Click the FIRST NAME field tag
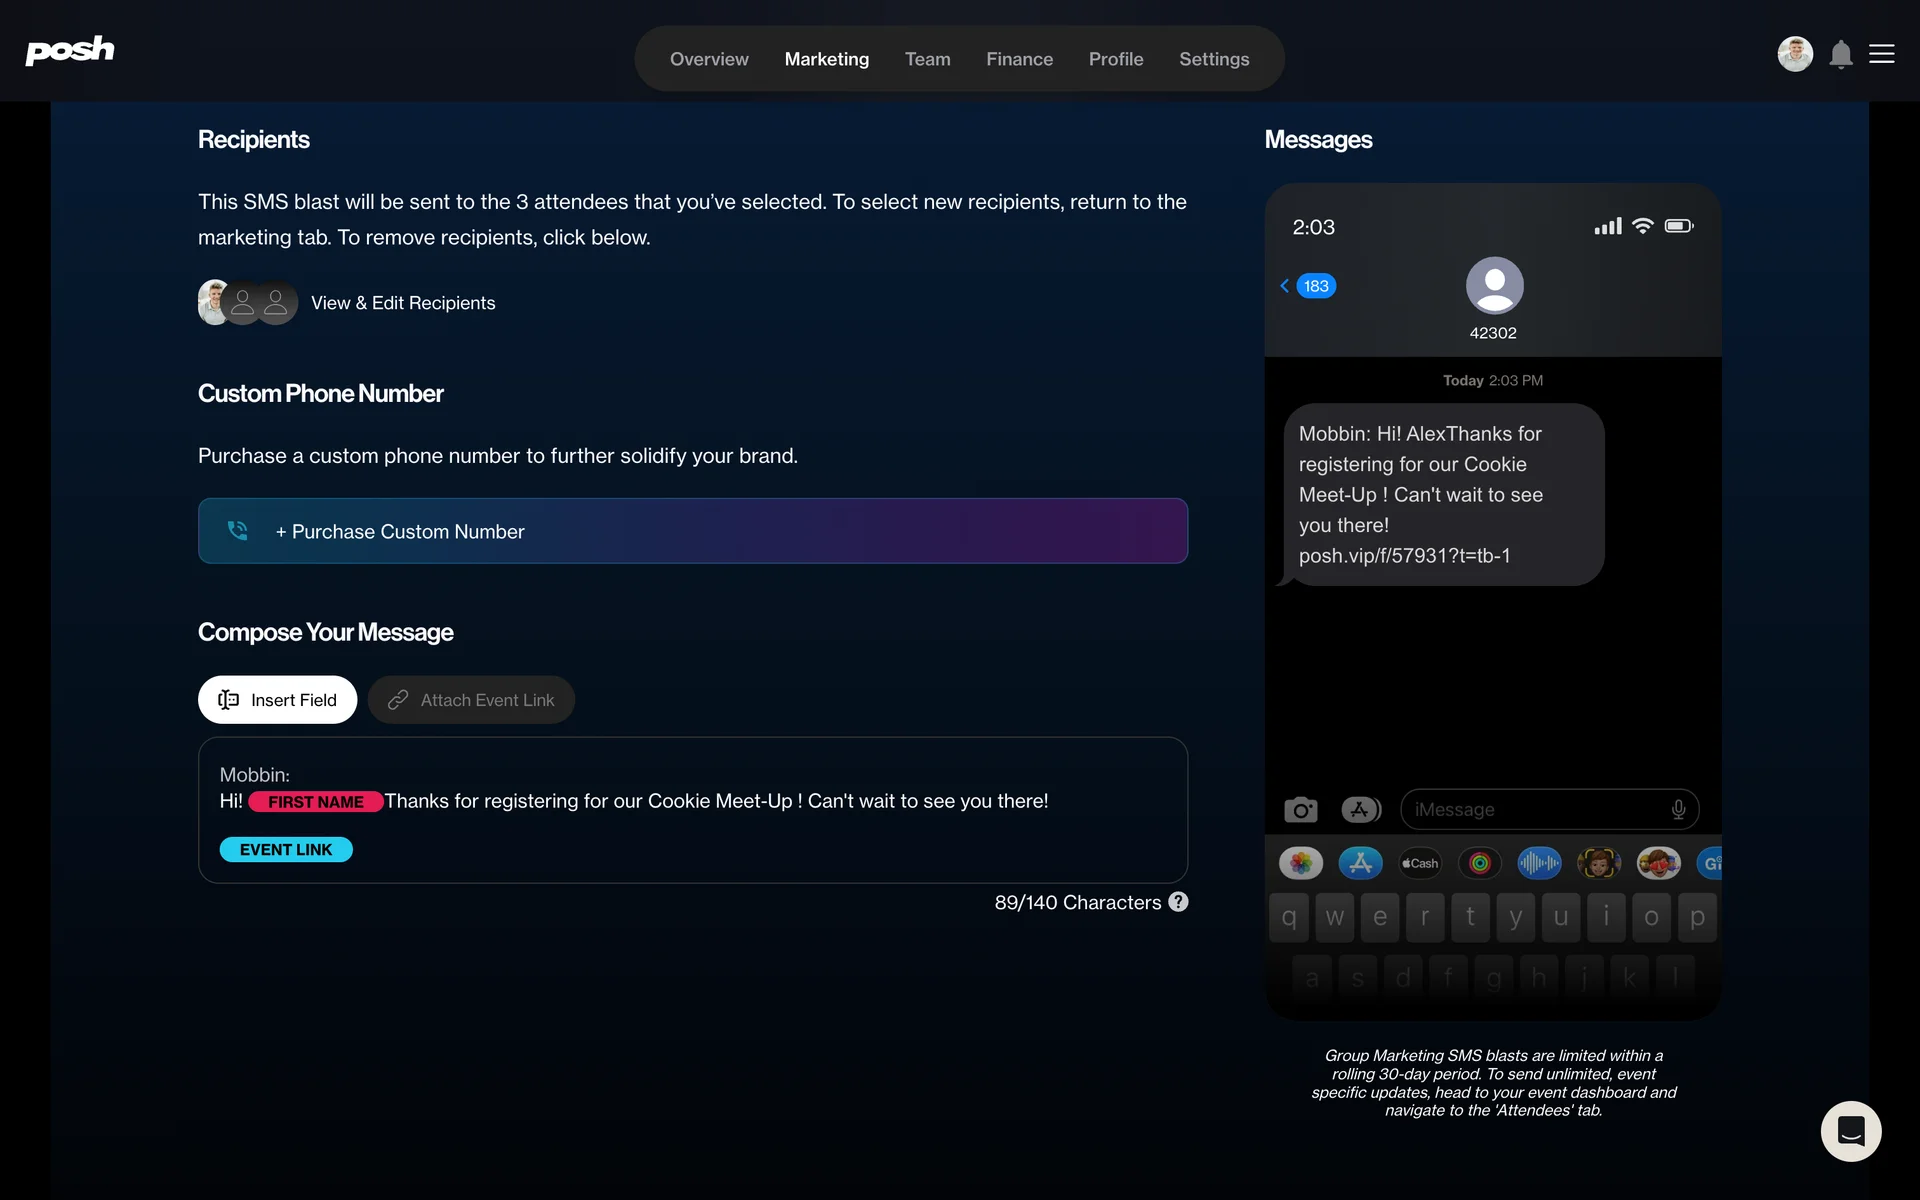The height and width of the screenshot is (1200, 1920). point(315,802)
